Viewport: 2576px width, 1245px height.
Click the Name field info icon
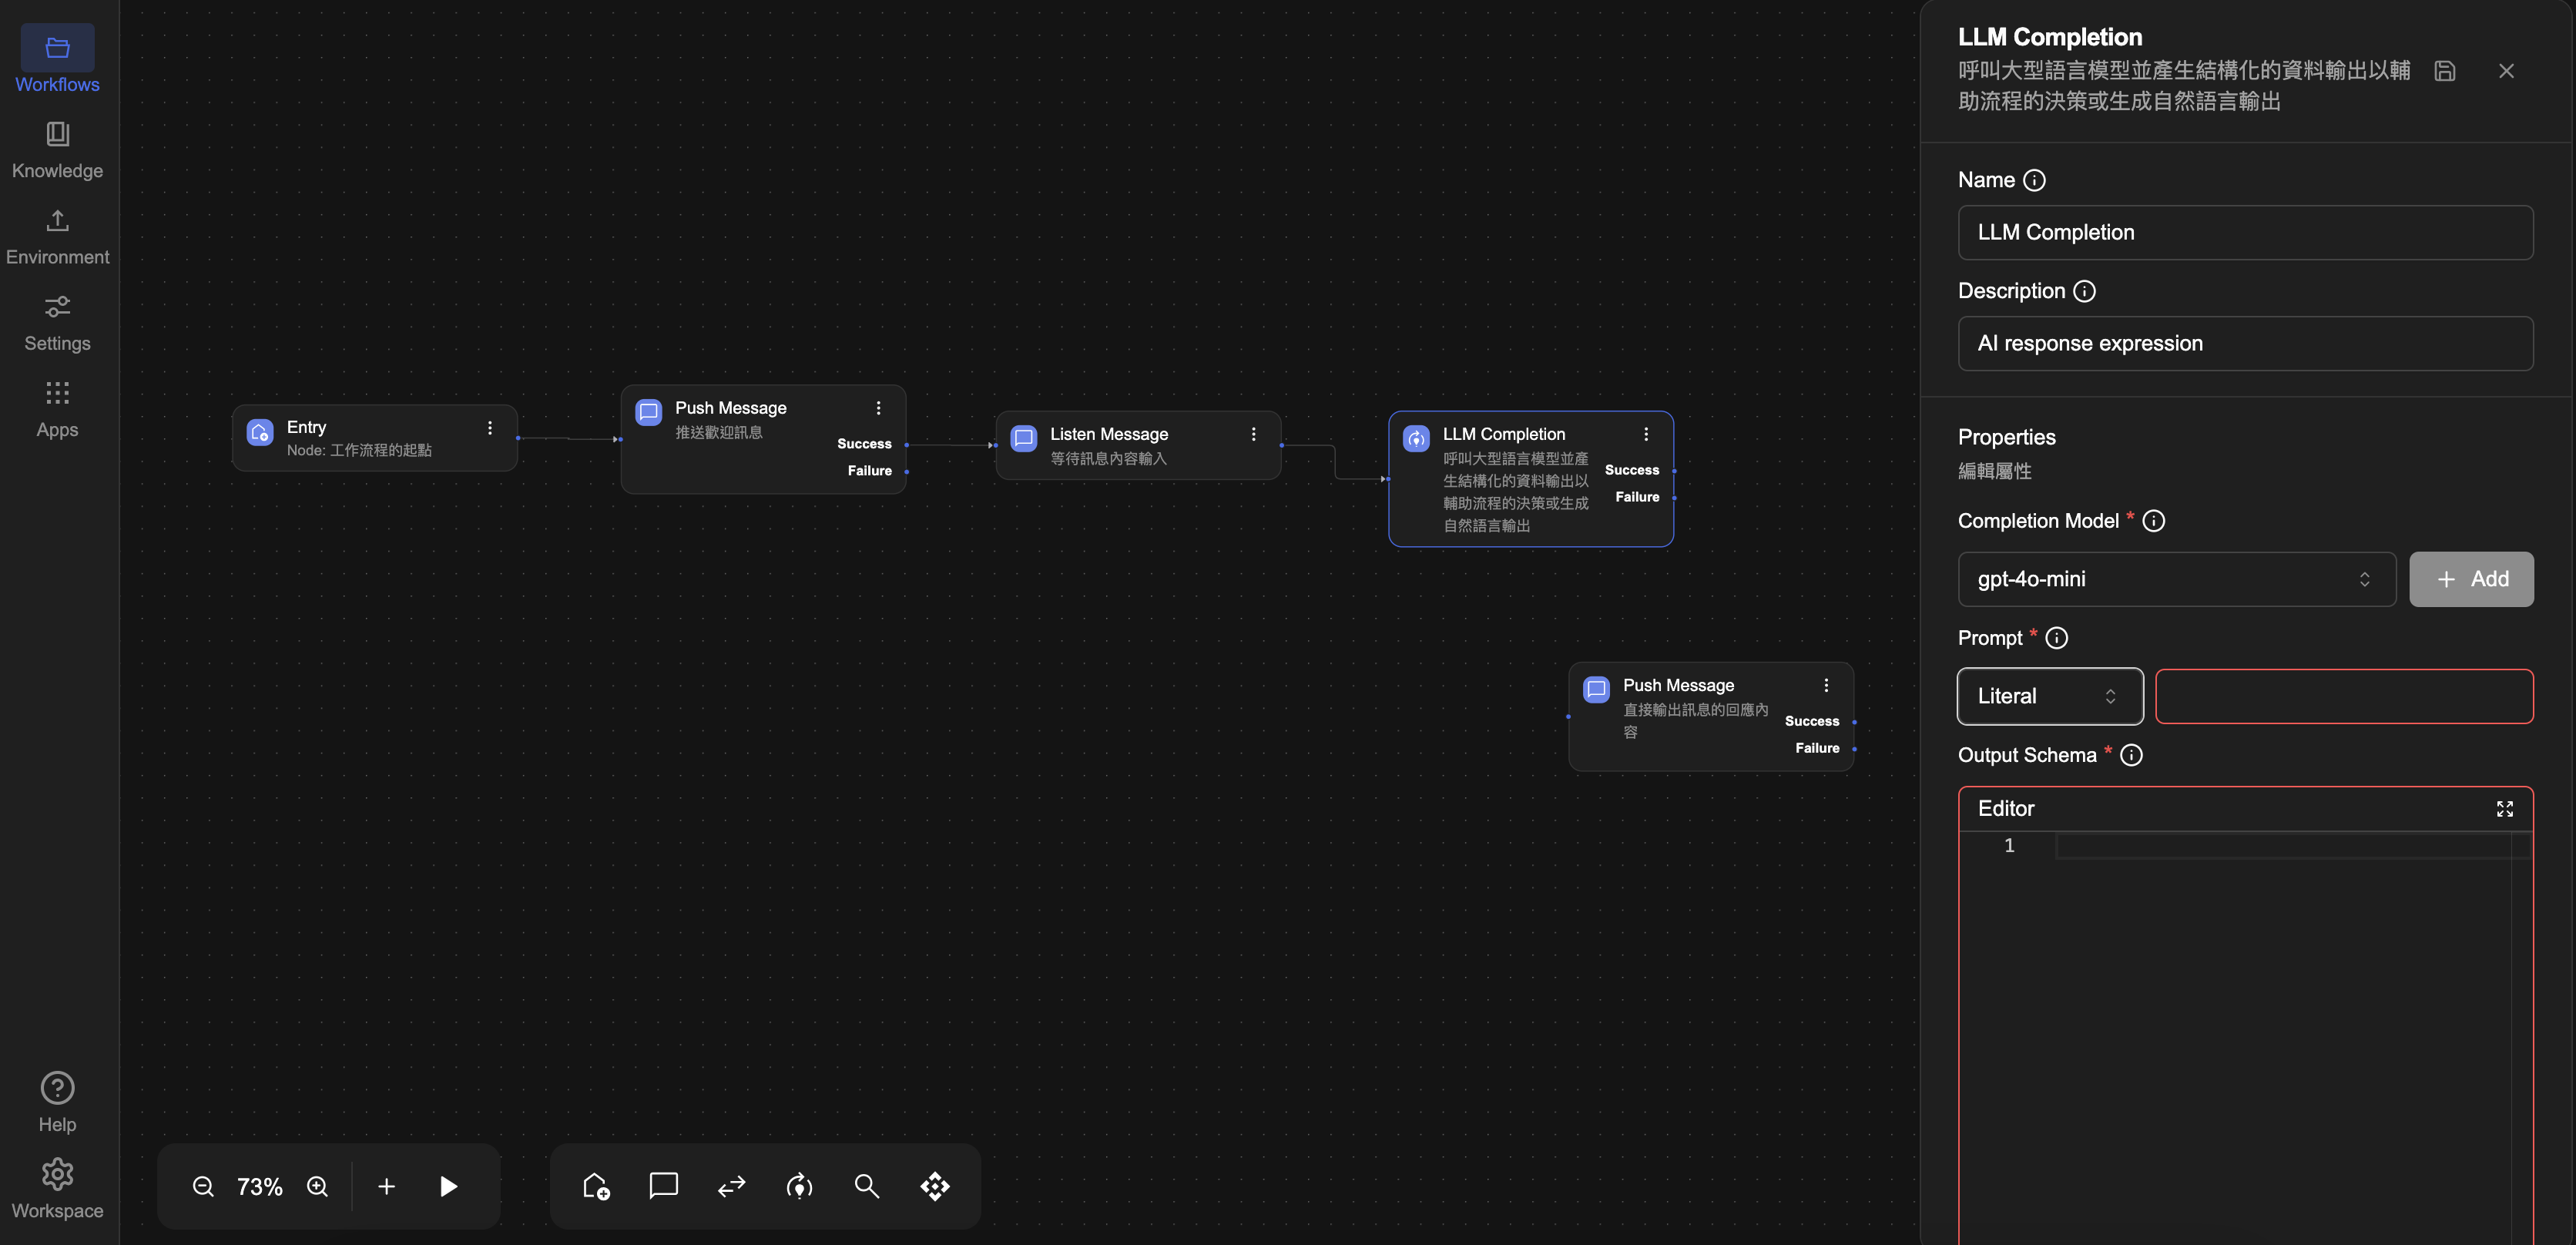click(x=2034, y=180)
